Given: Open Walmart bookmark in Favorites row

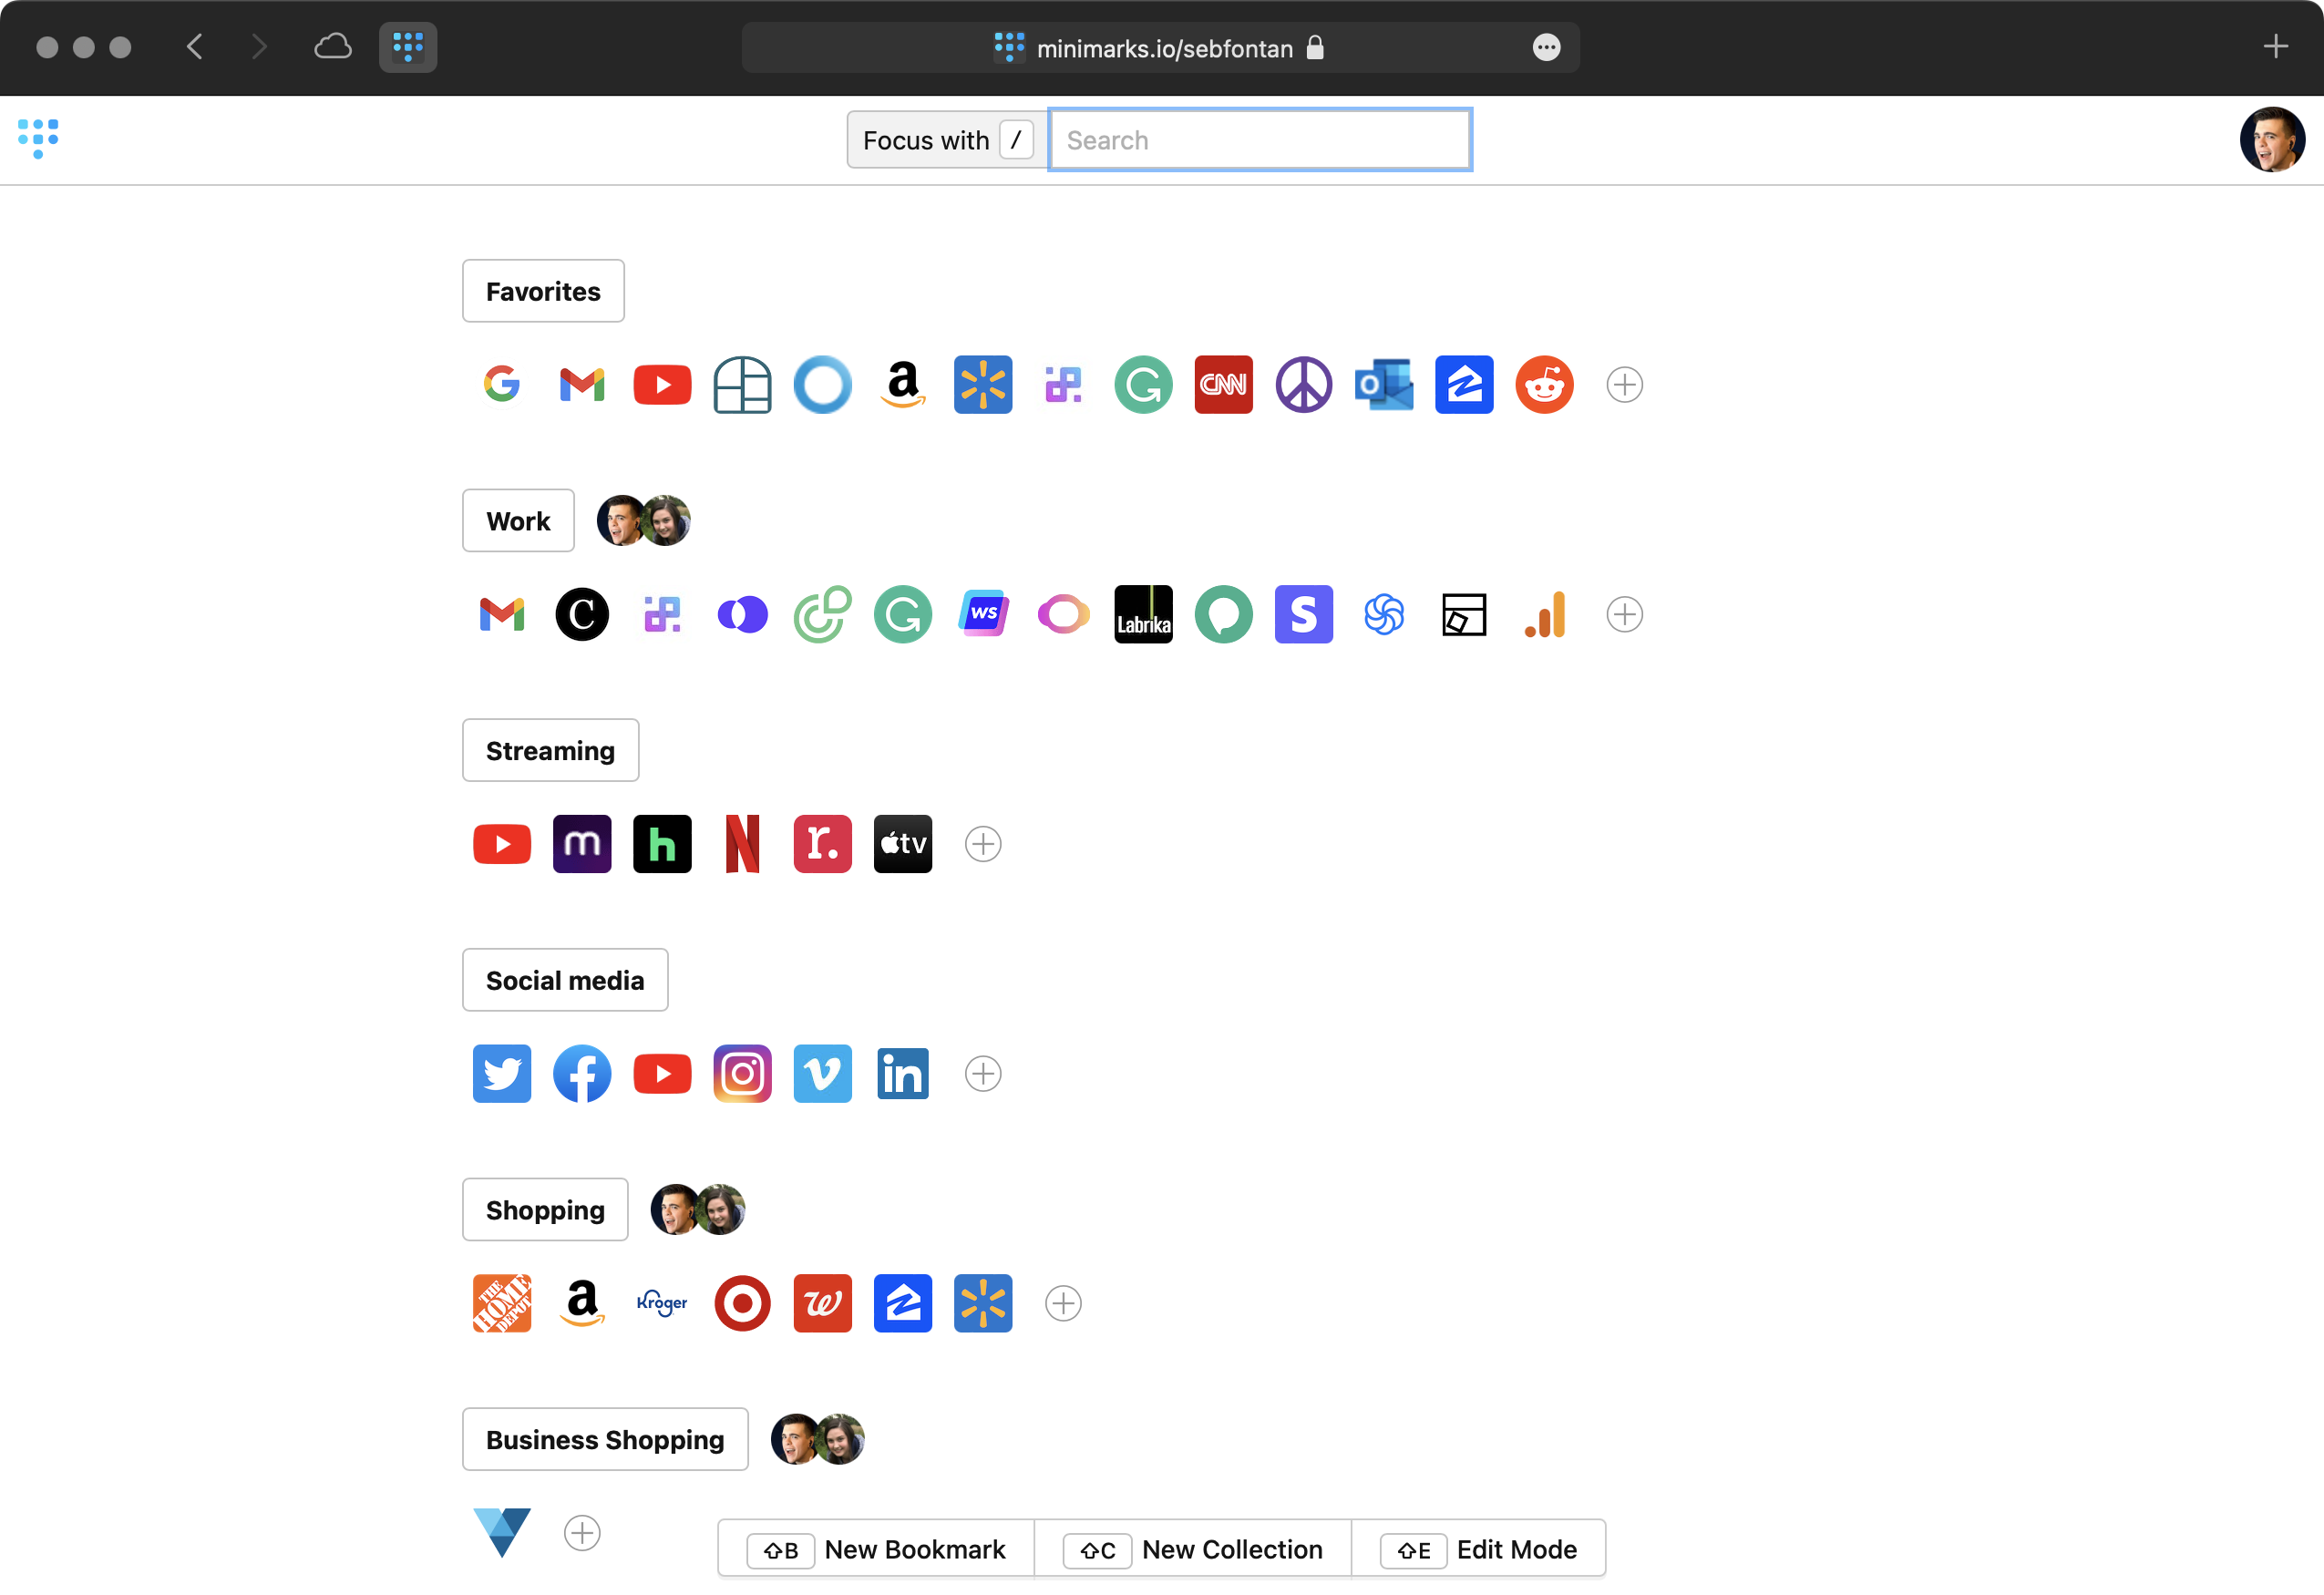Looking at the screenshot, I should click(983, 385).
